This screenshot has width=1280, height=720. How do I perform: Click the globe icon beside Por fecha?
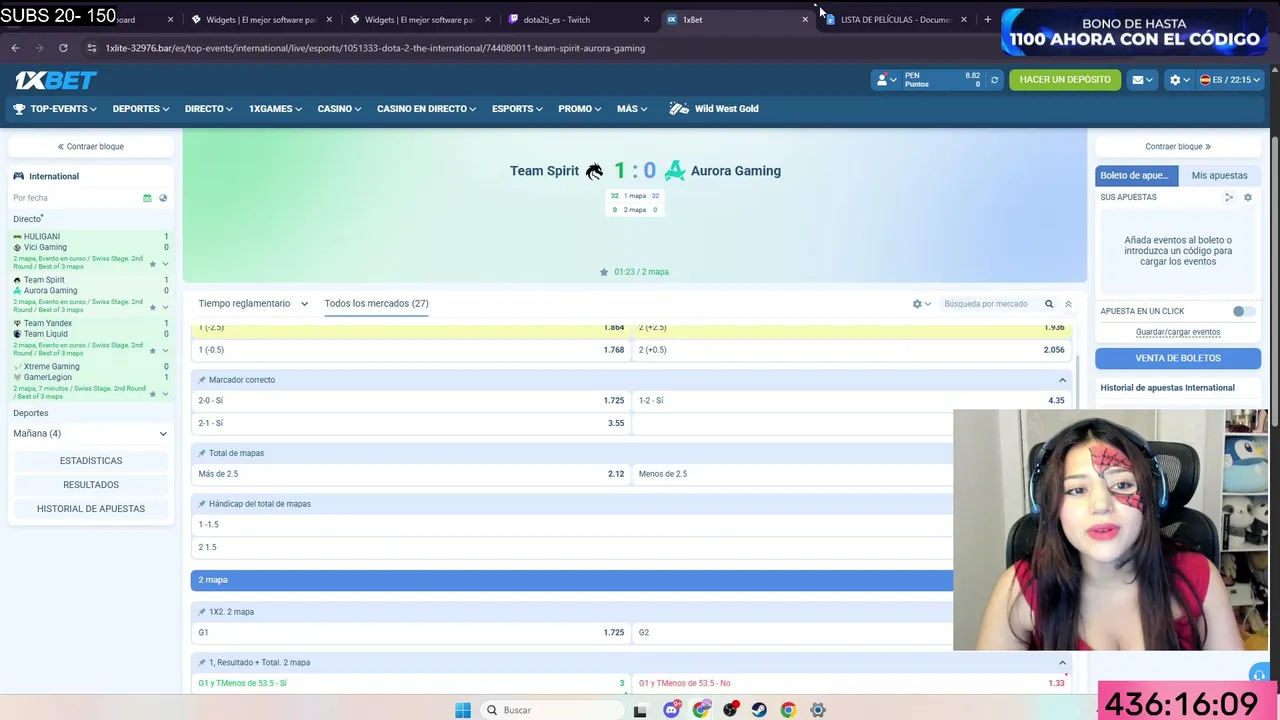163,198
